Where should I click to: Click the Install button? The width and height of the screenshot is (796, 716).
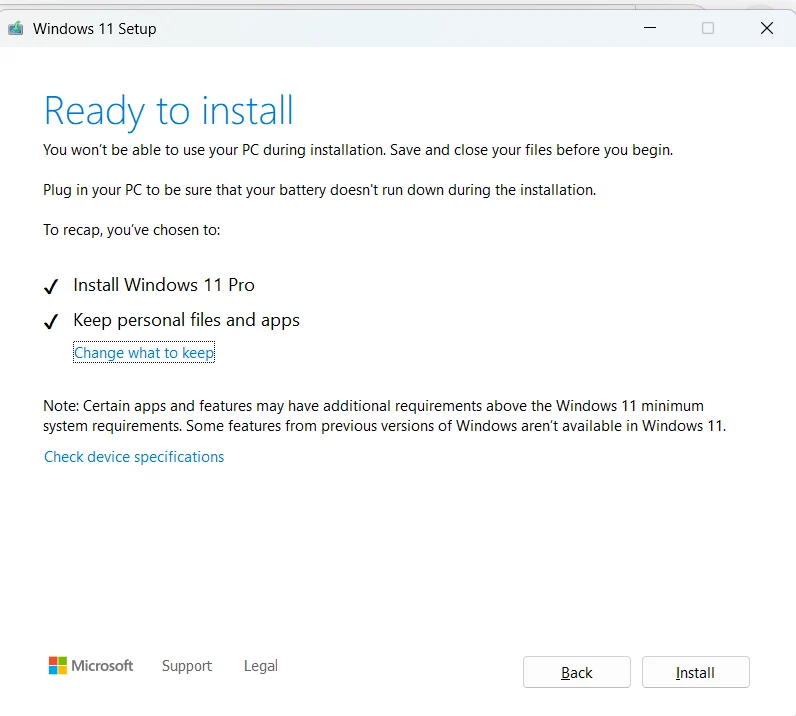(x=695, y=672)
